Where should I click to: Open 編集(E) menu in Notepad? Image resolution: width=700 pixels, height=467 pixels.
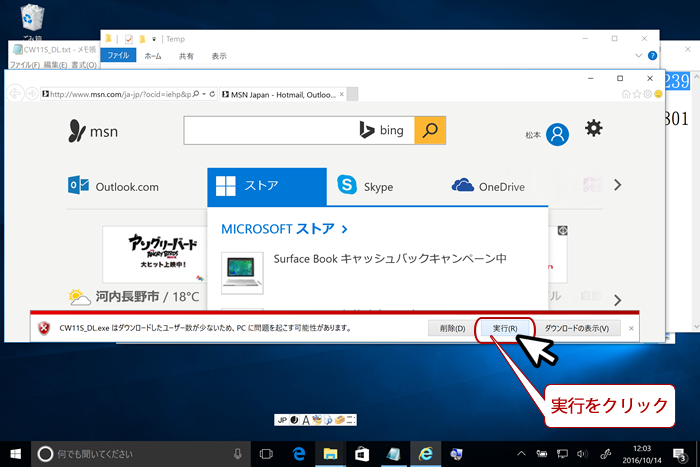(55, 65)
